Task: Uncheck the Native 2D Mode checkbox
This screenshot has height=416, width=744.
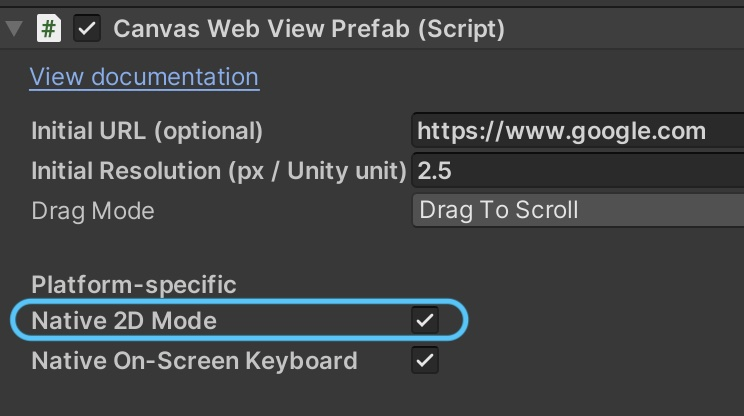Action: (x=426, y=321)
